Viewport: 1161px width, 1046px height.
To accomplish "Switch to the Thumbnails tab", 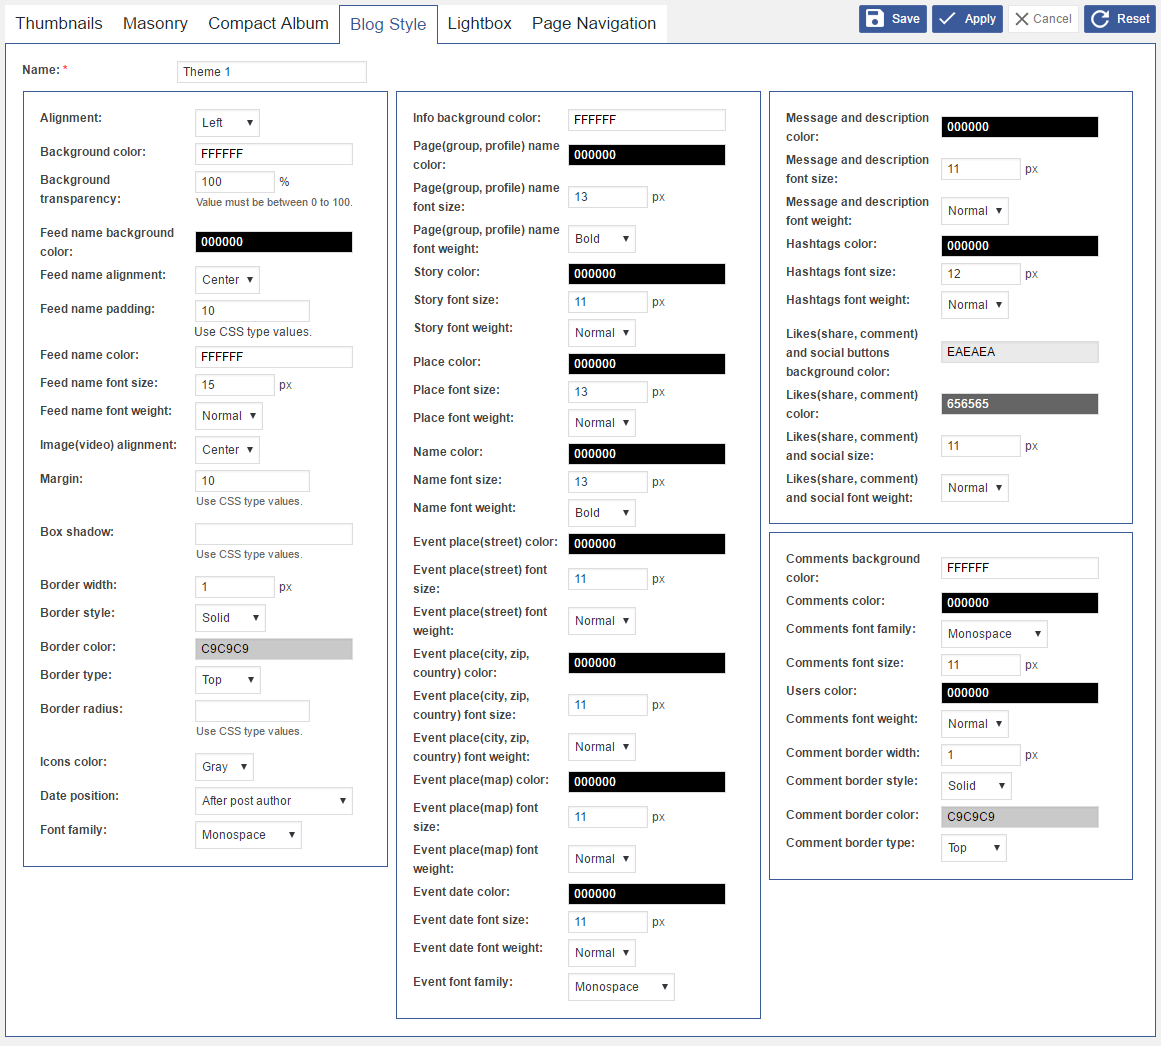I will pos(59,23).
